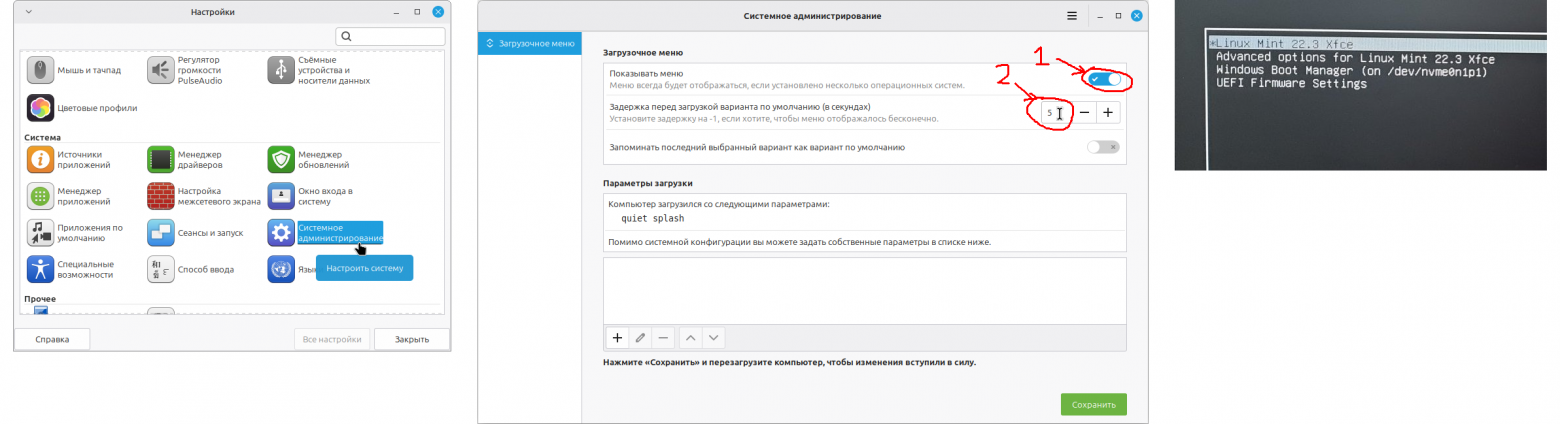Select Загрузочное меню sidebar tab
This screenshot has width=1560, height=424.
(530, 43)
